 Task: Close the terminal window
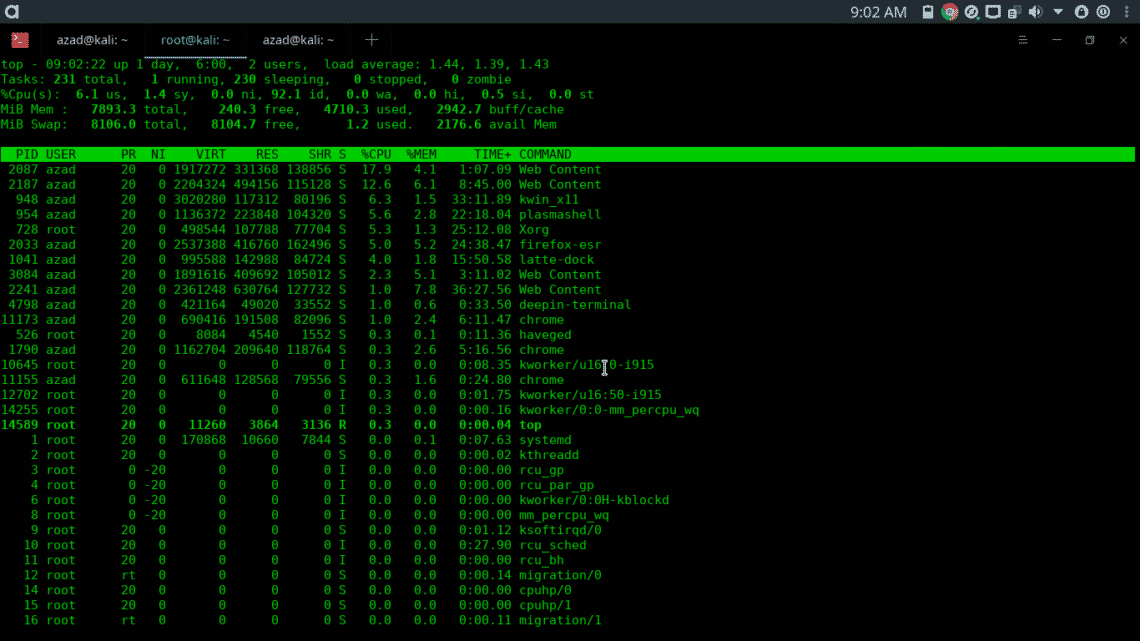[x=1123, y=40]
